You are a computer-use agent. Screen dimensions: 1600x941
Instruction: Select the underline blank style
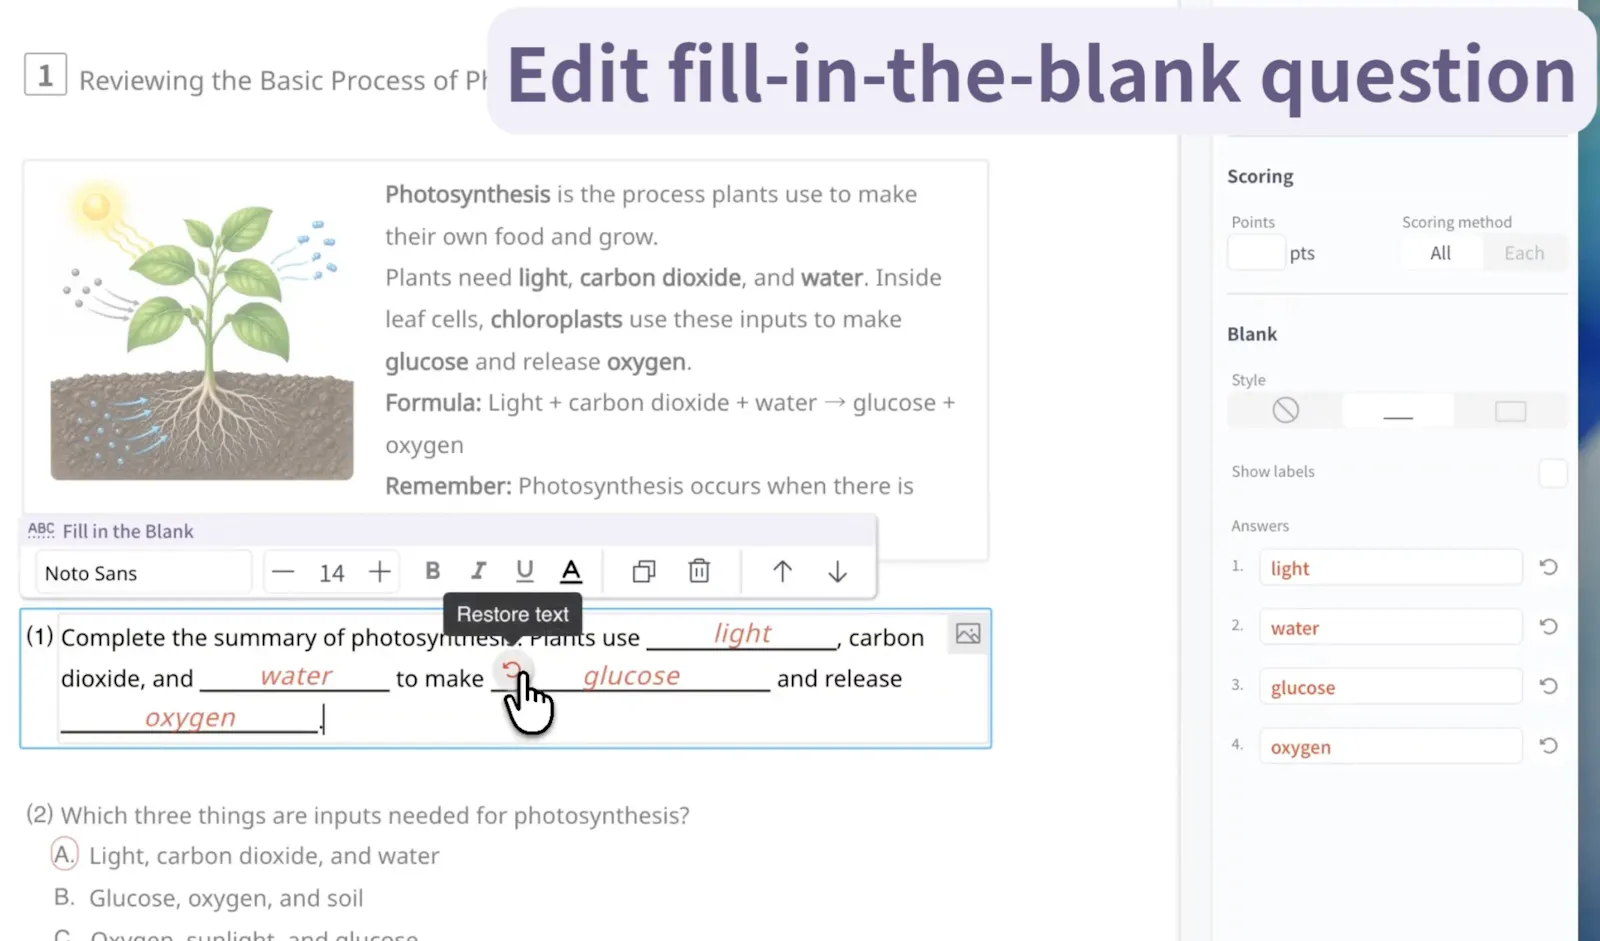coord(1398,410)
